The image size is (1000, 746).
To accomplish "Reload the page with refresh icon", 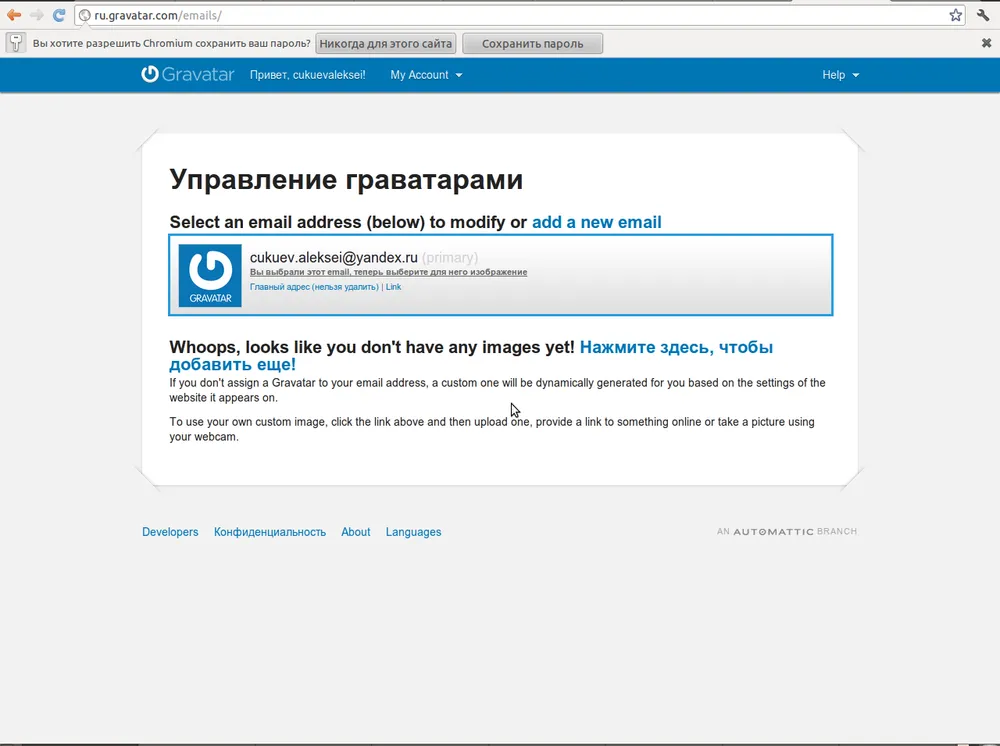I will tap(59, 15).
